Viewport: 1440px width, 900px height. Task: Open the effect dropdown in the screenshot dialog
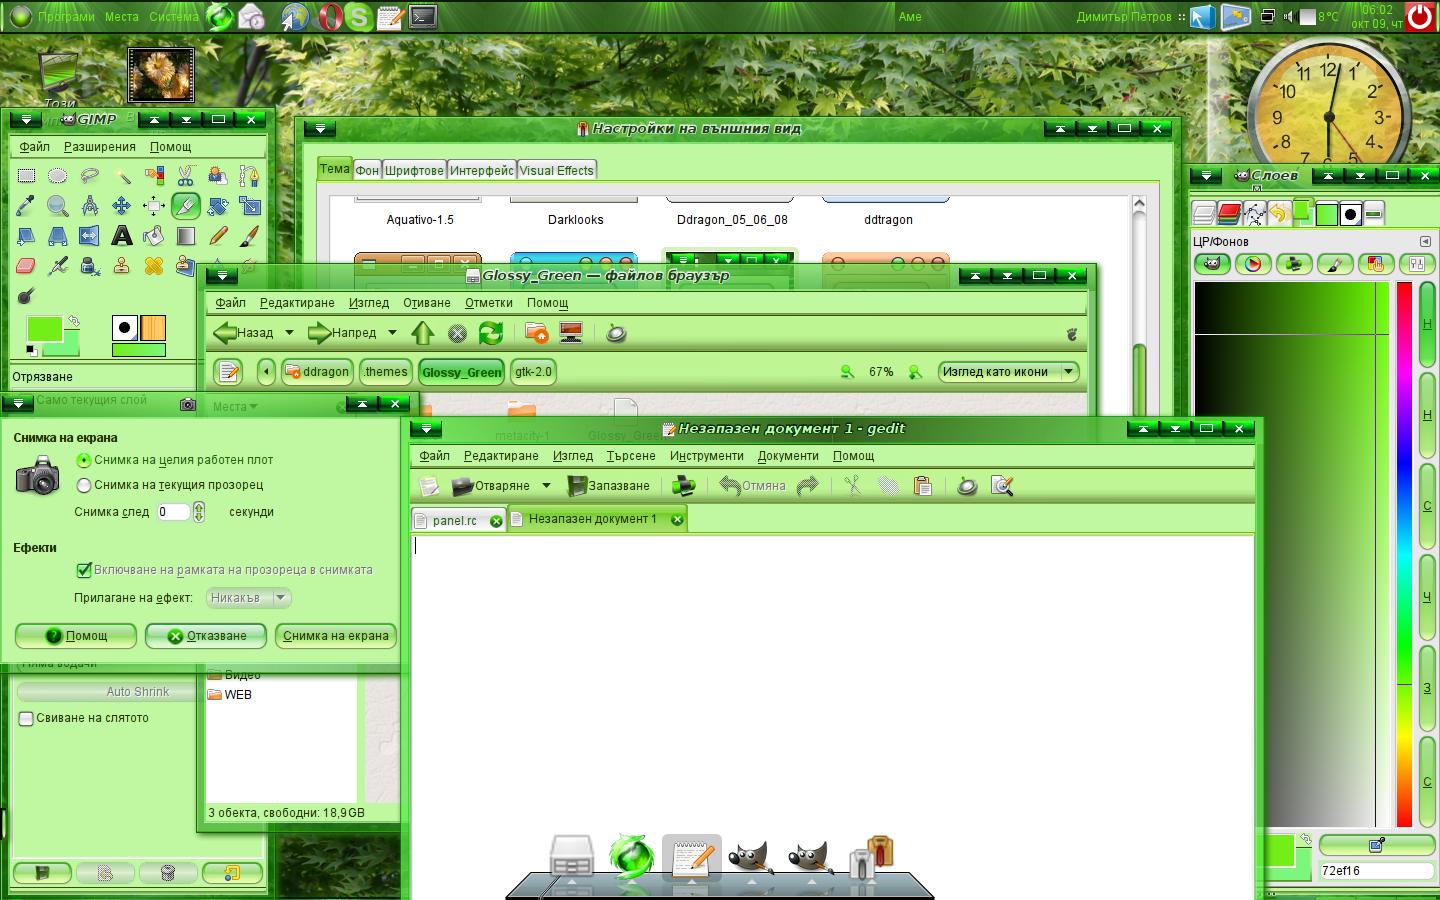click(x=249, y=598)
